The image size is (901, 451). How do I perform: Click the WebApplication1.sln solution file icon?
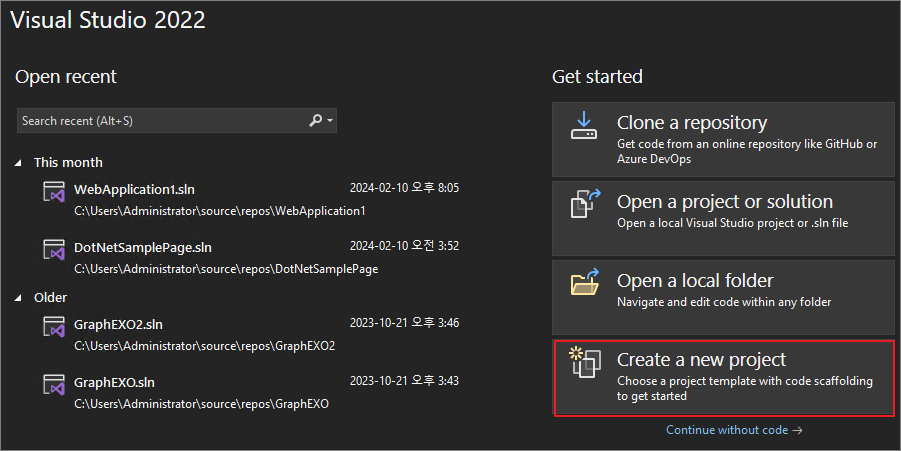coord(54,192)
